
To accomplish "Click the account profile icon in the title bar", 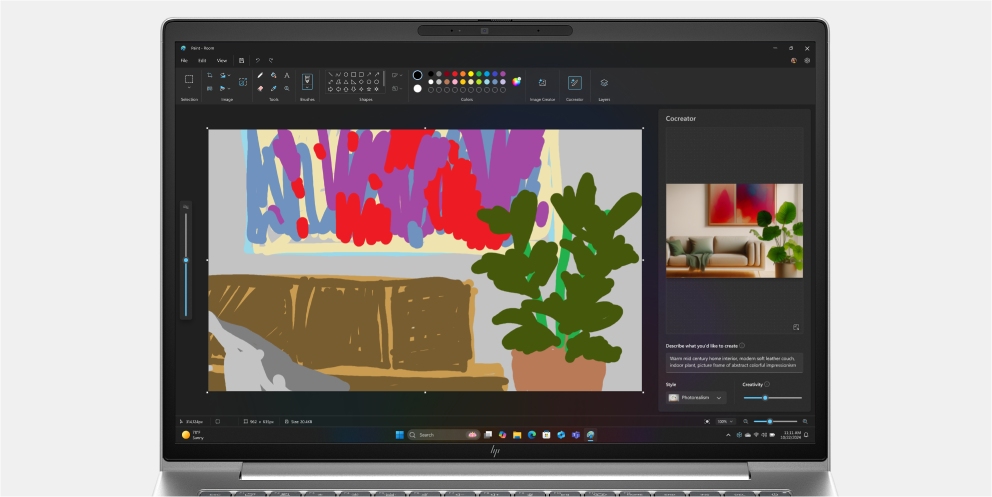I will pos(793,61).
